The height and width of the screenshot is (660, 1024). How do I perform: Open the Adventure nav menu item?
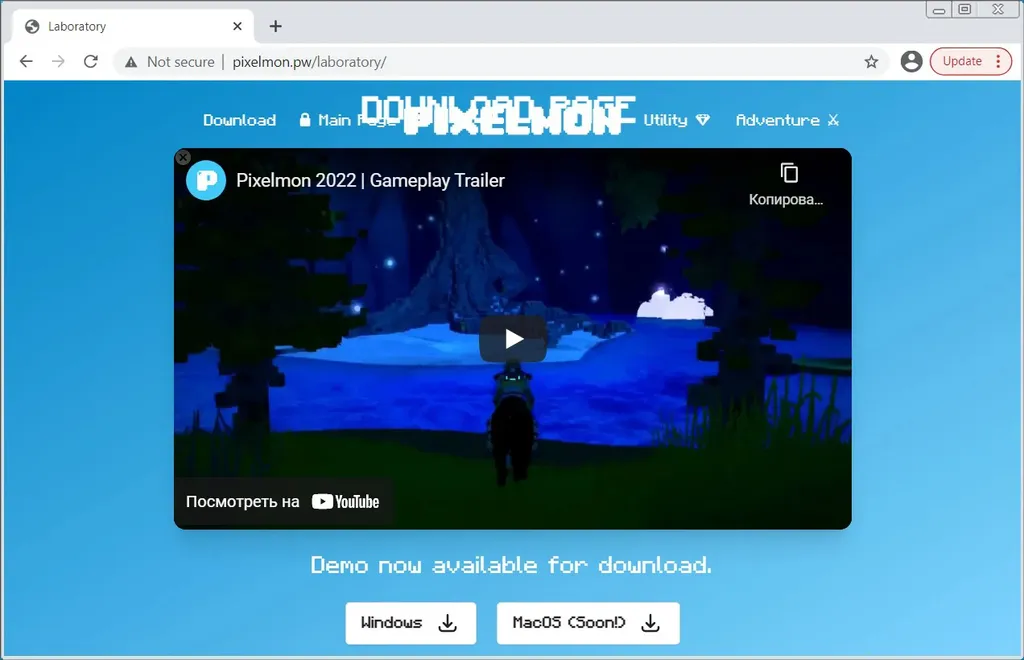tap(786, 120)
